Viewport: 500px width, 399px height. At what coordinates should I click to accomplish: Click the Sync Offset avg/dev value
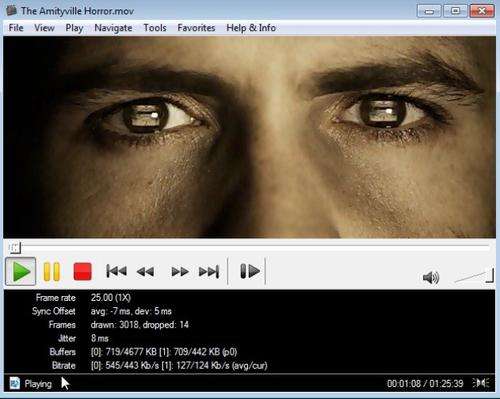click(131, 311)
